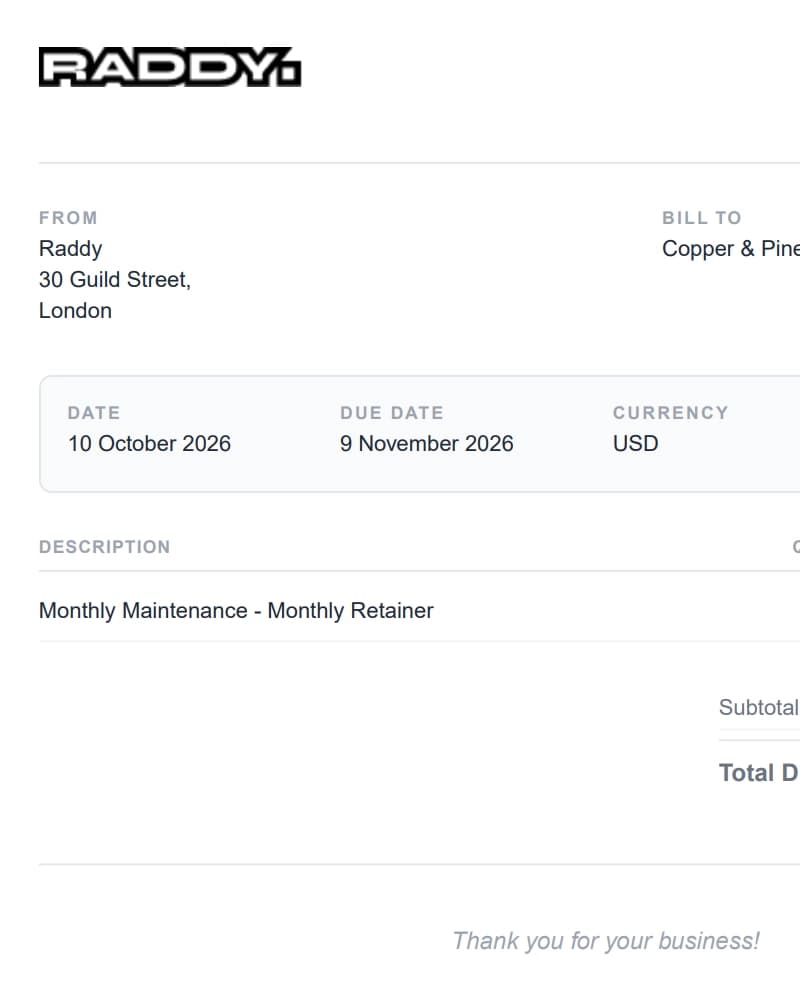Select the DATE label
This screenshot has height=1000, width=800.
tap(94, 413)
